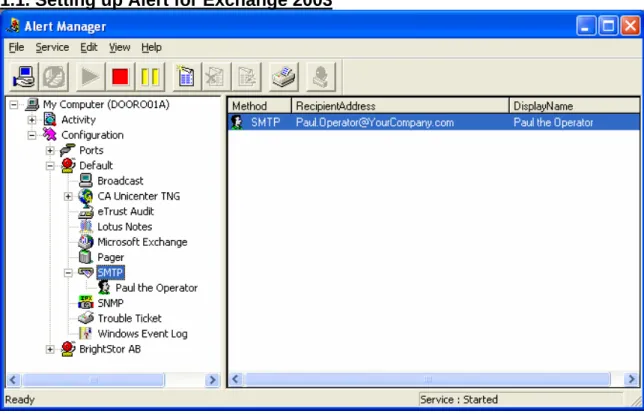This screenshot has width=644, height=414.
Task: Click the Pager icon
Action: coord(85,257)
